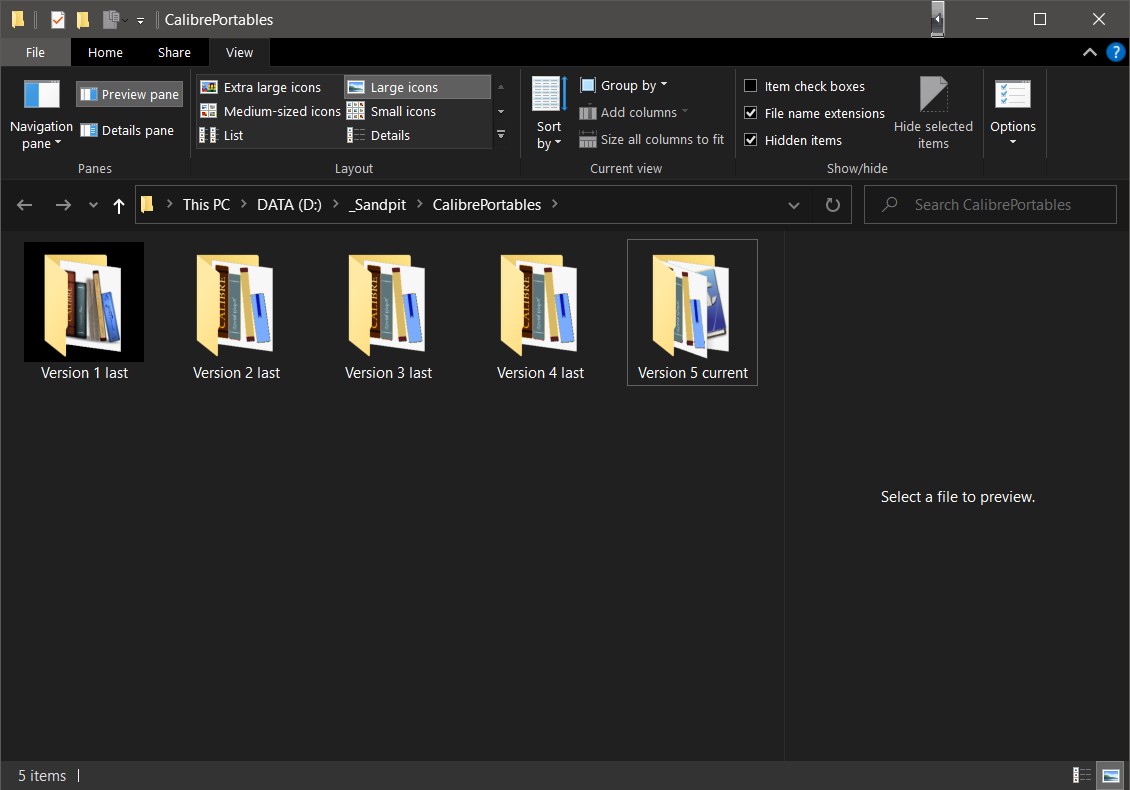Click the New folder quick access icon
1130x790 pixels.
click(83, 19)
